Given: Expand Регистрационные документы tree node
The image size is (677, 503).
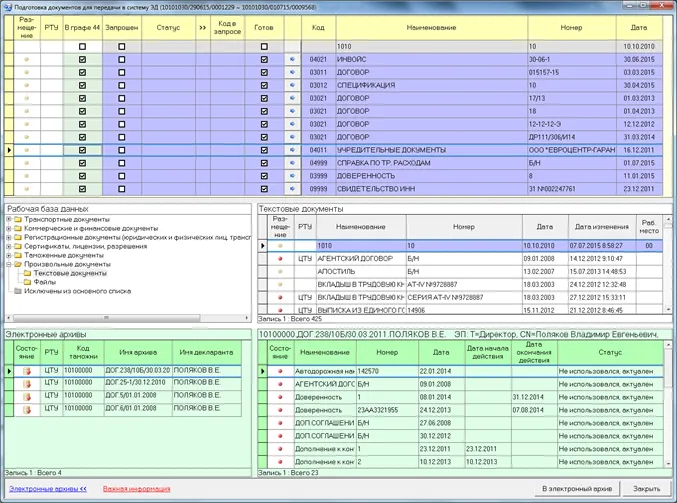Looking at the screenshot, I should click(9, 237).
